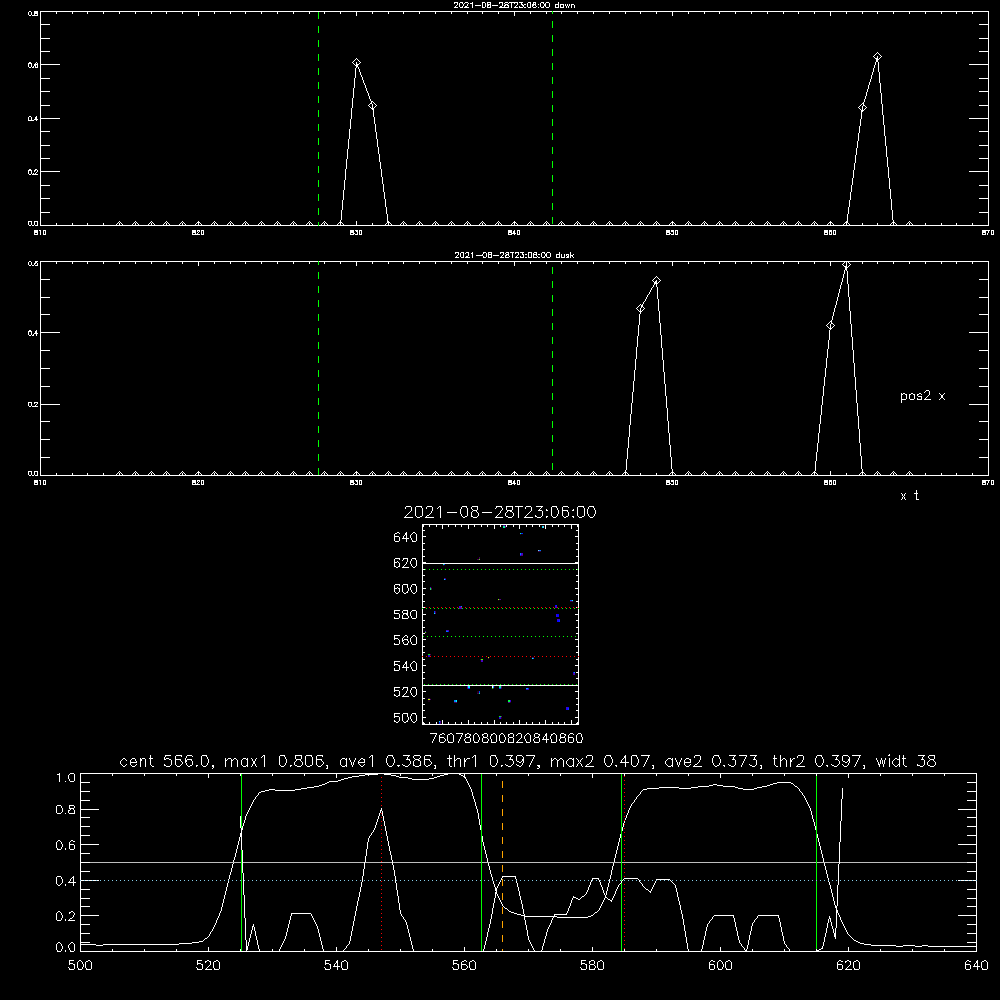Click bottom plot x-axis label 580
Viewport: 1000px width, 1000px height.
coord(592,966)
